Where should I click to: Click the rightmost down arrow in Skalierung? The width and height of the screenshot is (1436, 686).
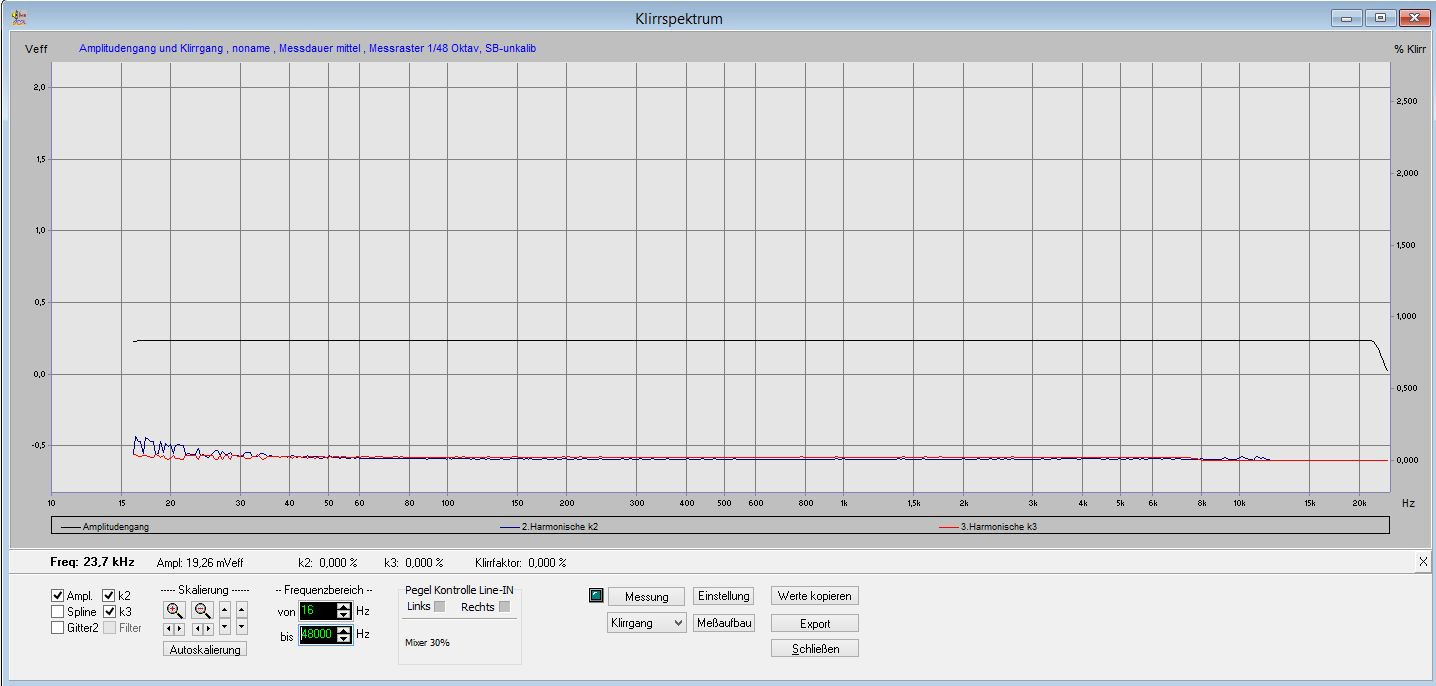click(241, 628)
